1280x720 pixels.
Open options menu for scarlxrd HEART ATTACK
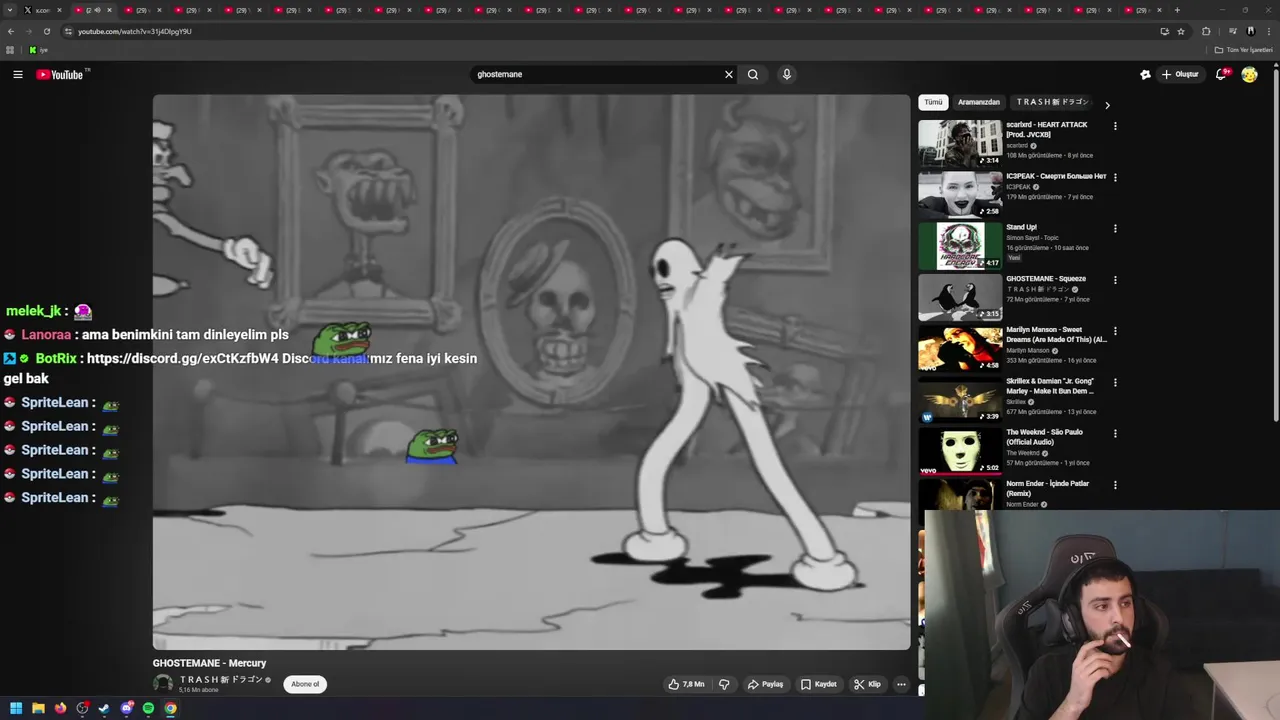[x=1115, y=126]
